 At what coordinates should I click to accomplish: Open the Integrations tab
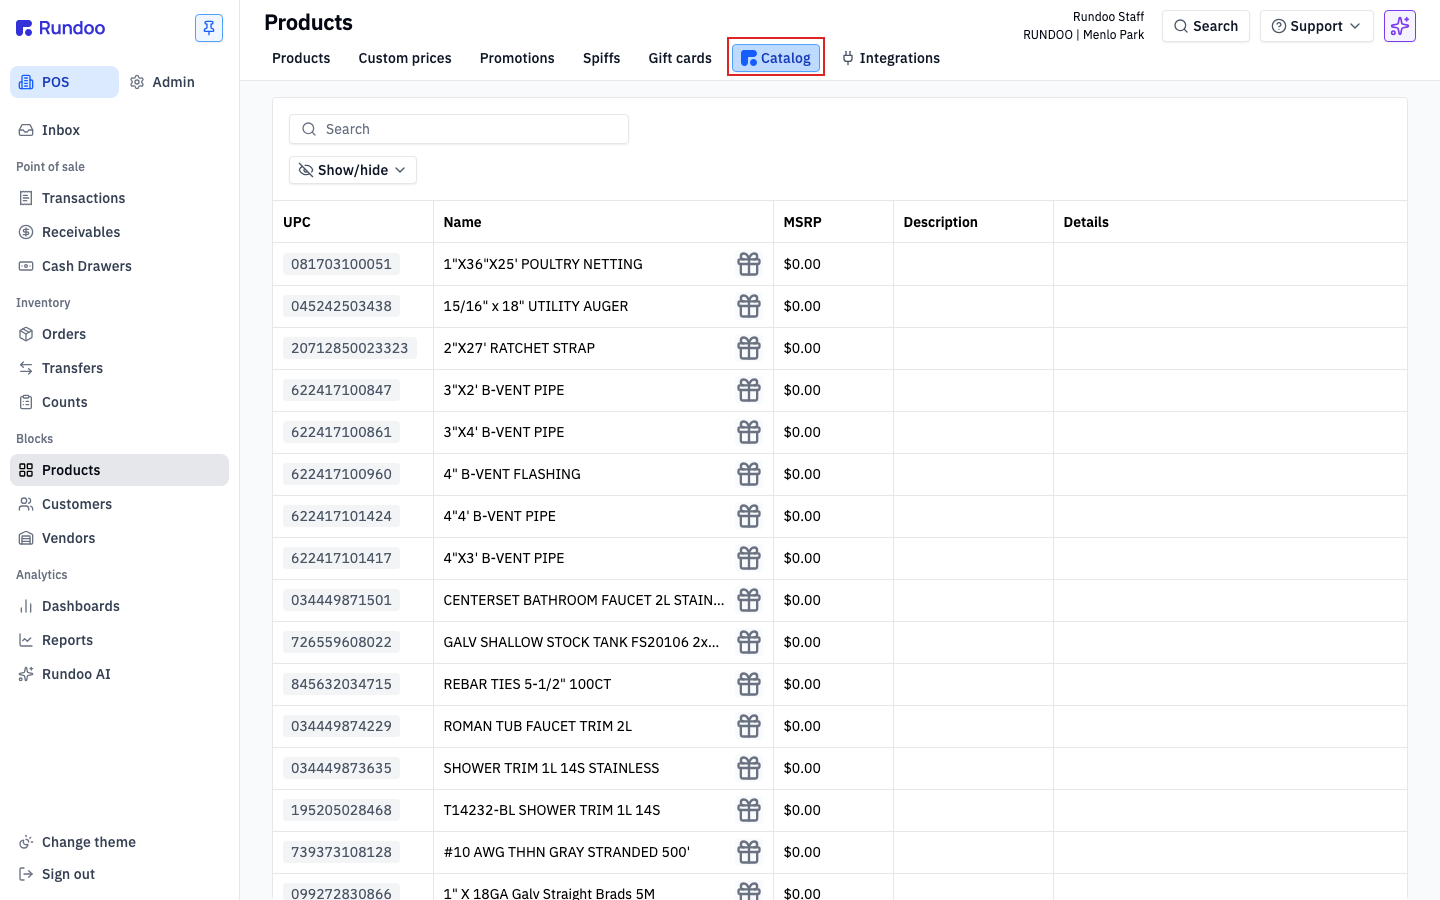tap(891, 58)
